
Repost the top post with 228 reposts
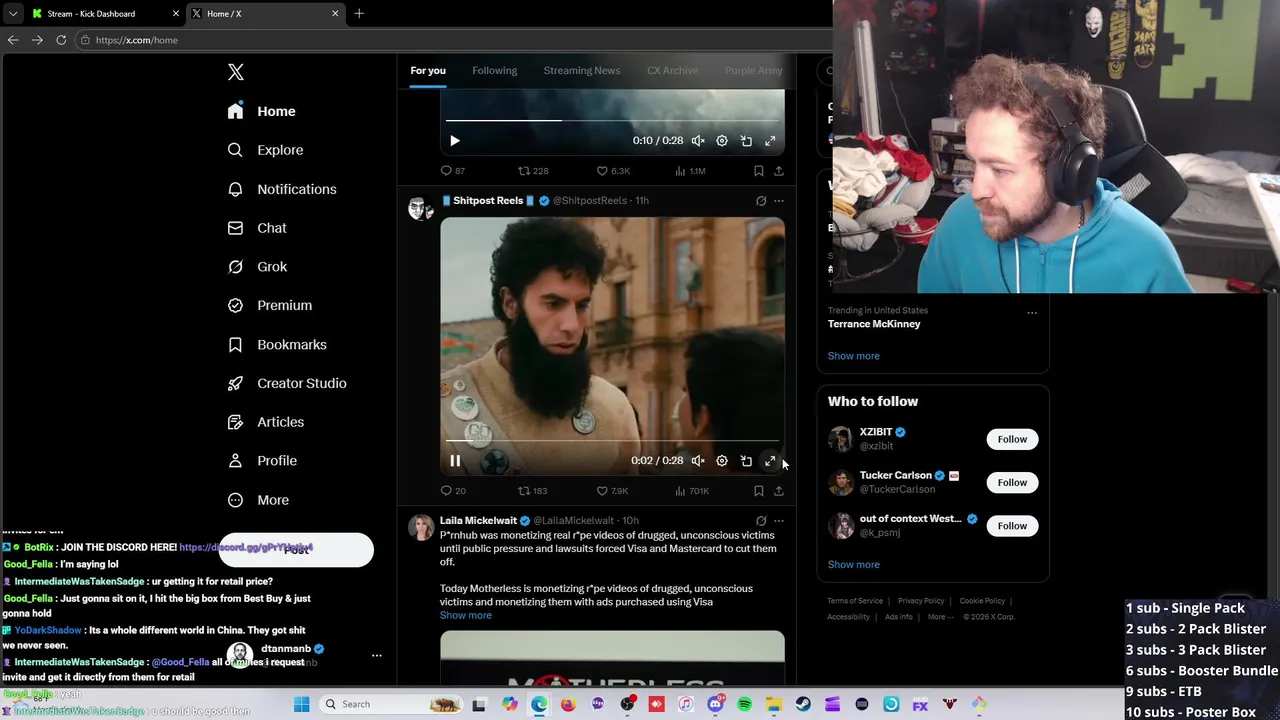click(x=532, y=171)
